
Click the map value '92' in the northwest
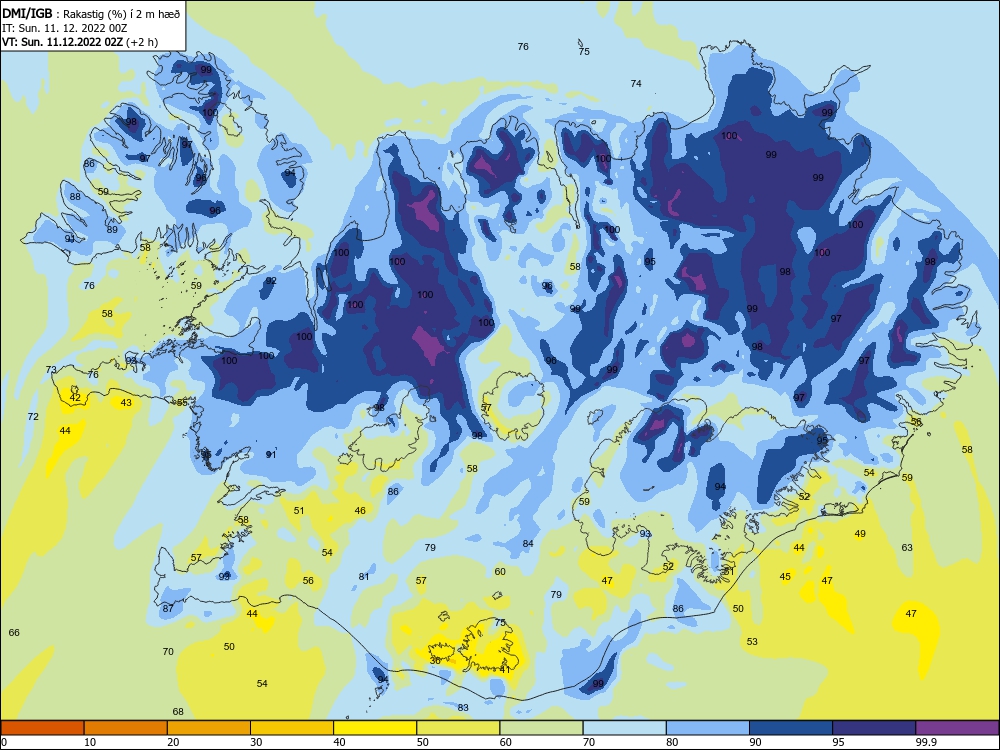coord(271,281)
